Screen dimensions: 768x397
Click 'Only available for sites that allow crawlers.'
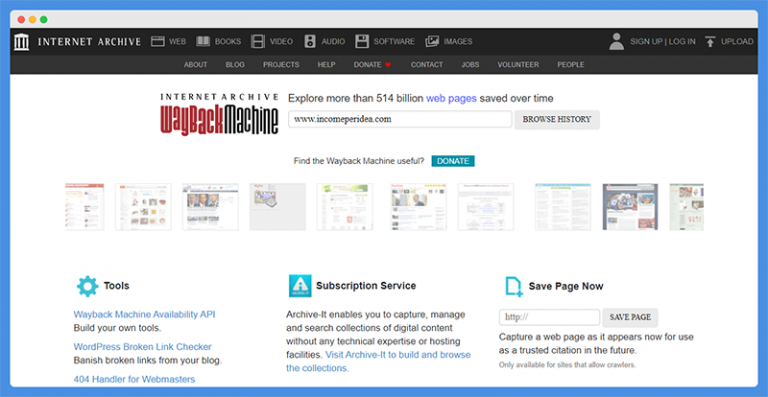click(567, 365)
